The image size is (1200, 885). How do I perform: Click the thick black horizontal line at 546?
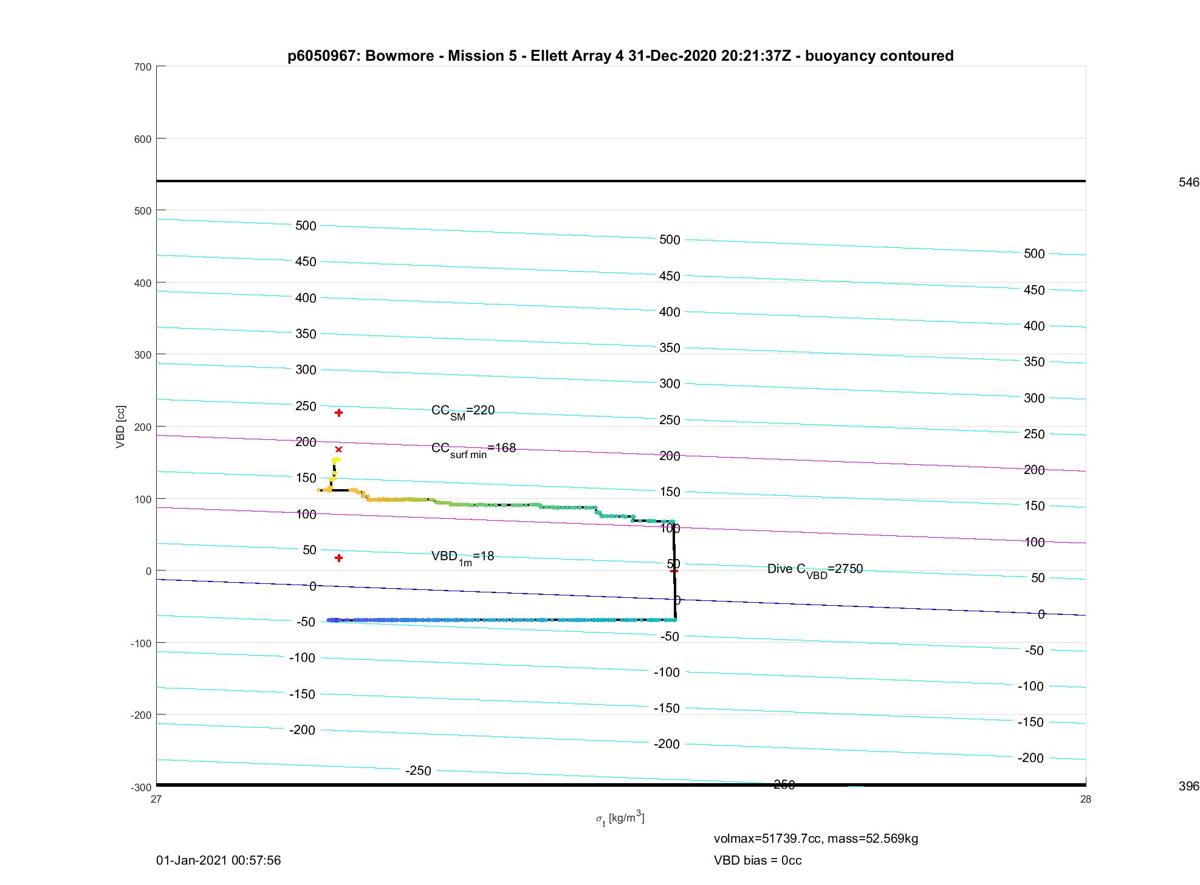click(621, 181)
